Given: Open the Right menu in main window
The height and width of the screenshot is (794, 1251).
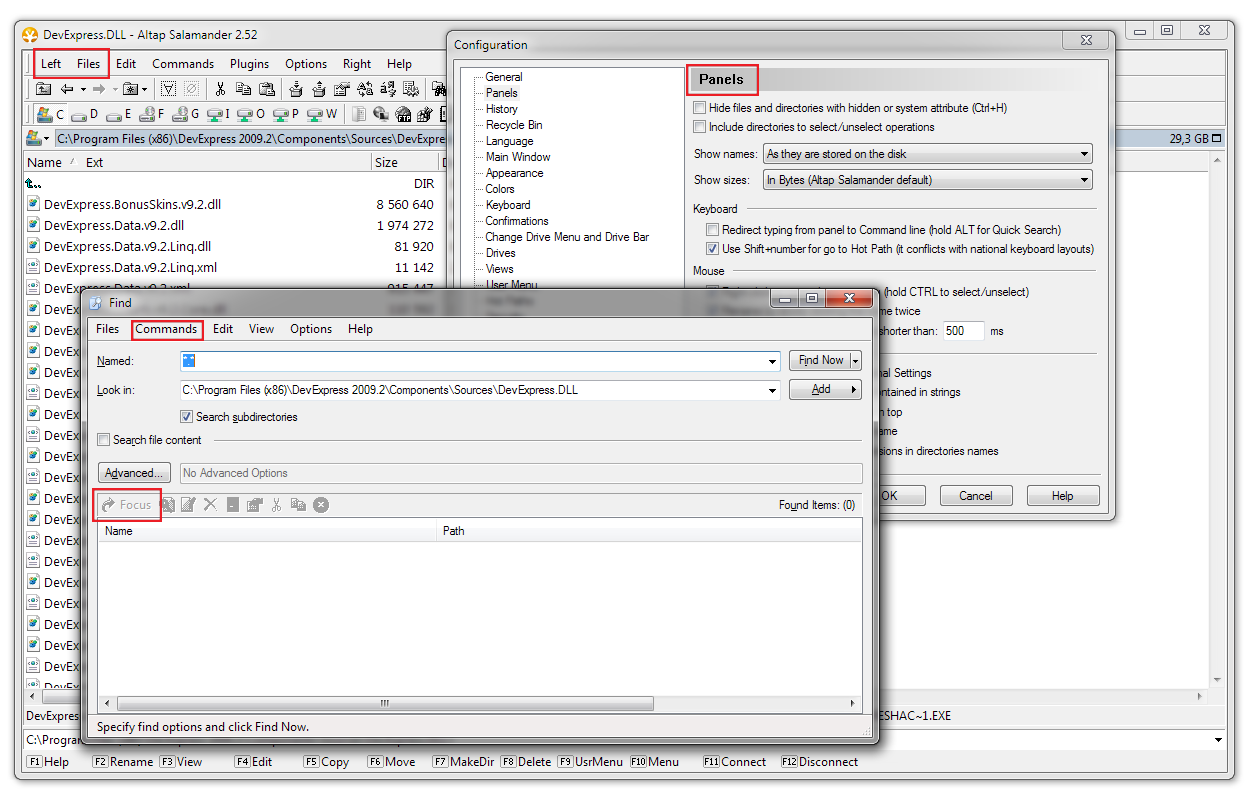Looking at the screenshot, I should click(357, 64).
